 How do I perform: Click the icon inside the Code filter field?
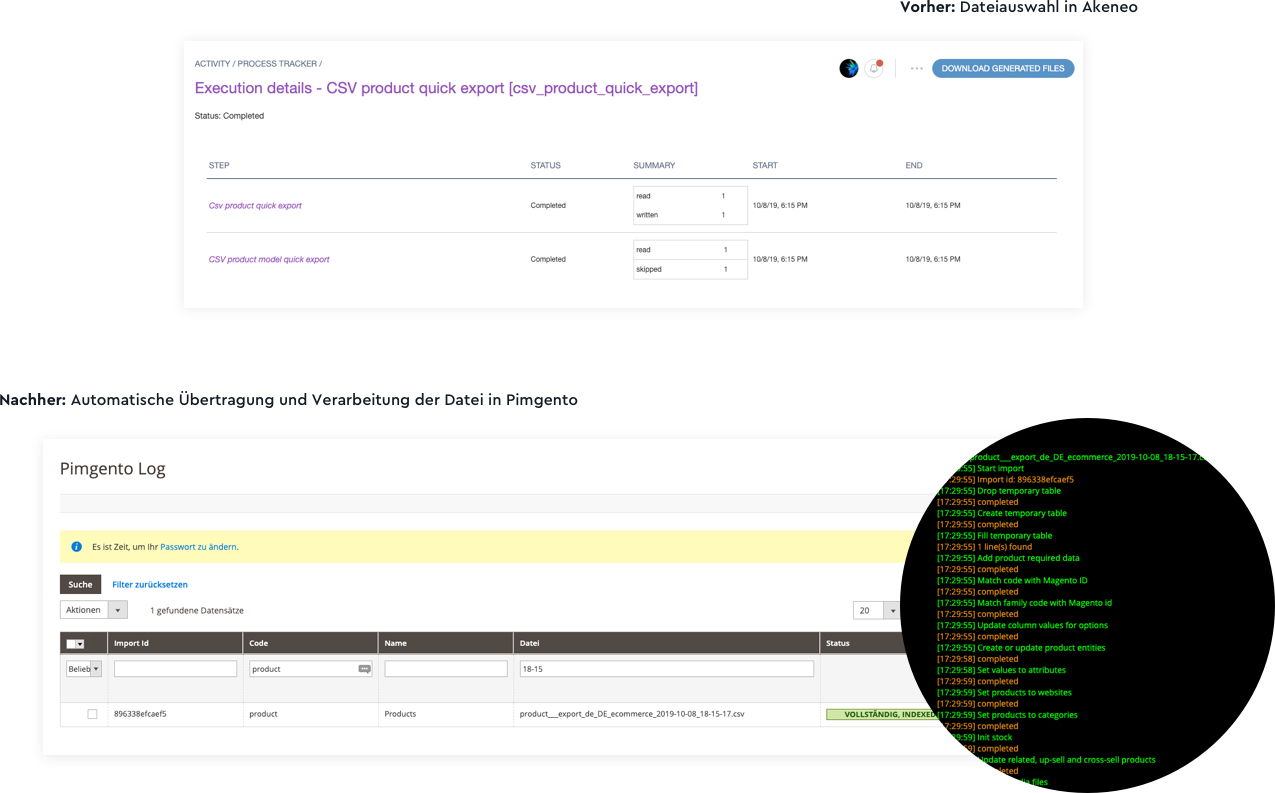click(x=364, y=669)
